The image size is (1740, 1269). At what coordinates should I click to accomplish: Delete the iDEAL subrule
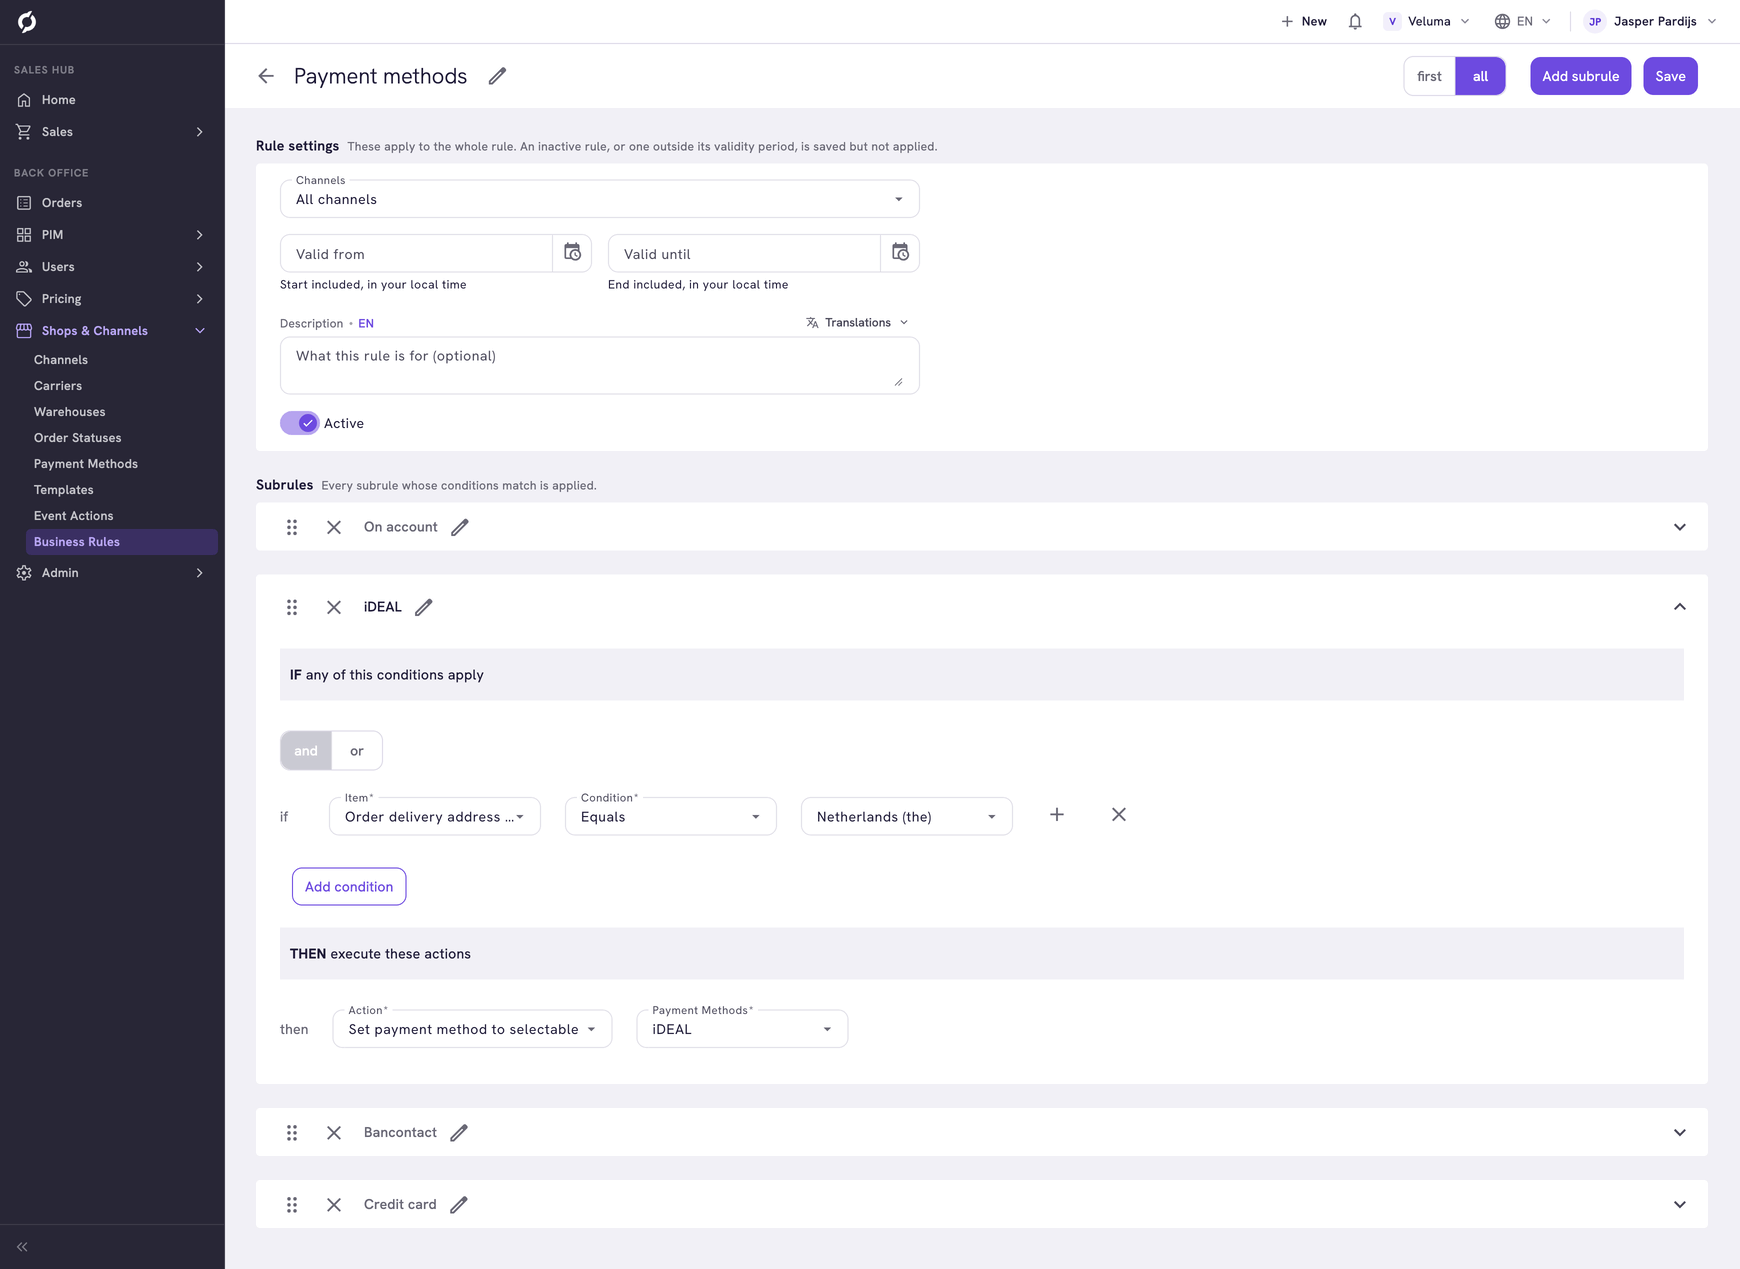[x=334, y=607]
